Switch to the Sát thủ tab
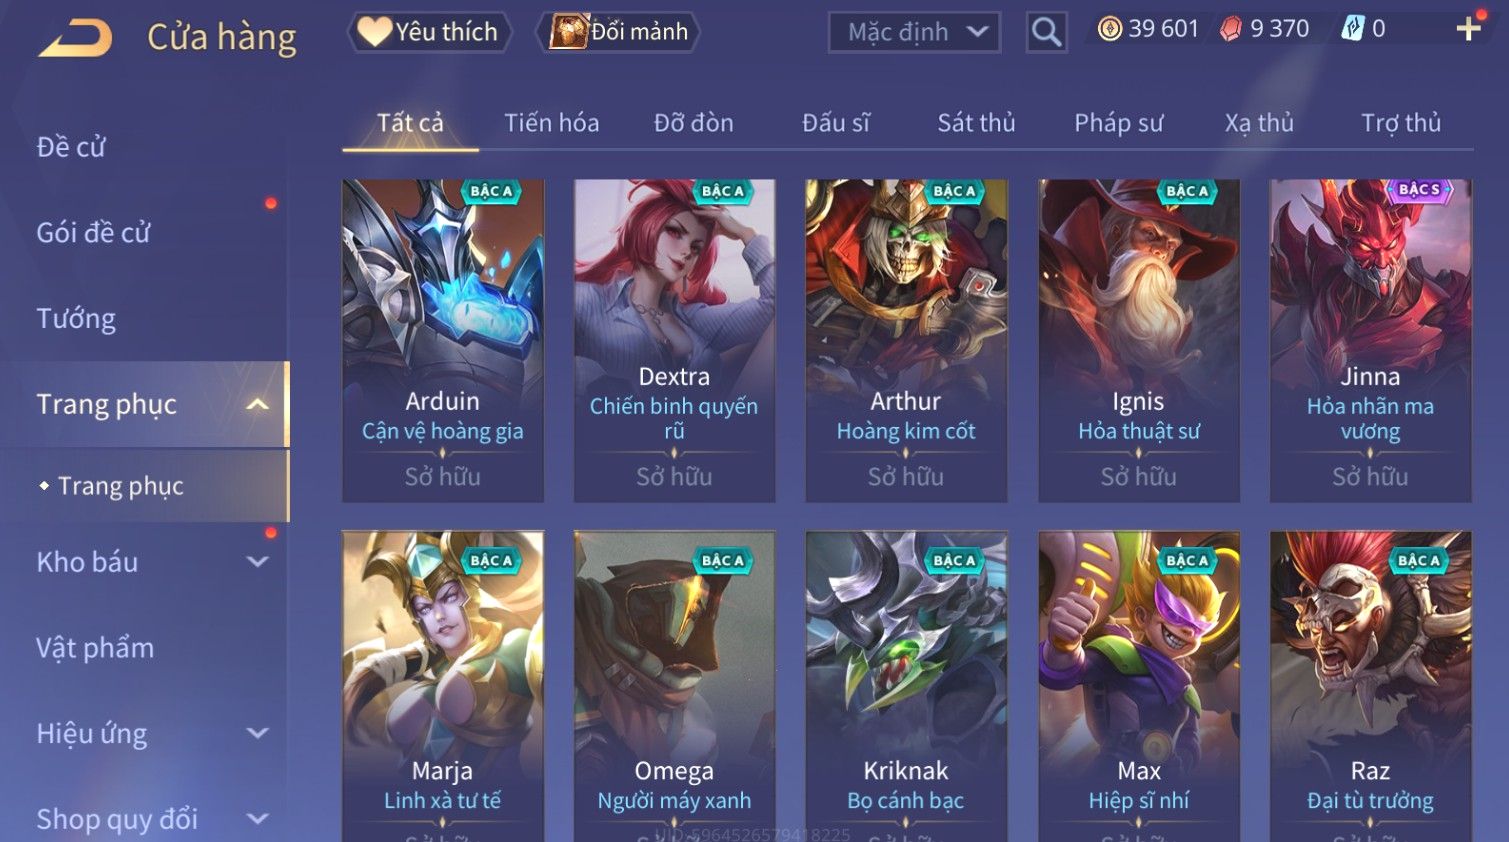1509x842 pixels. (x=976, y=123)
